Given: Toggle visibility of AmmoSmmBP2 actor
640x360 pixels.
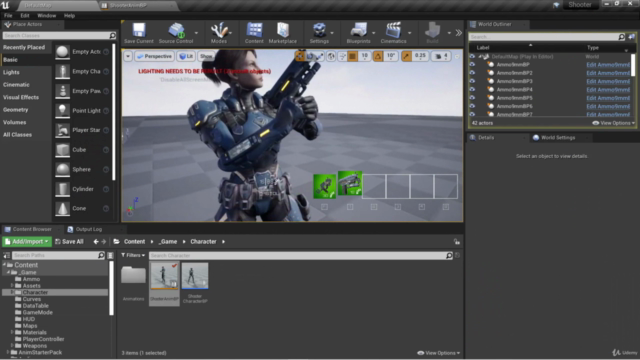Looking at the screenshot, I should click(472, 73).
